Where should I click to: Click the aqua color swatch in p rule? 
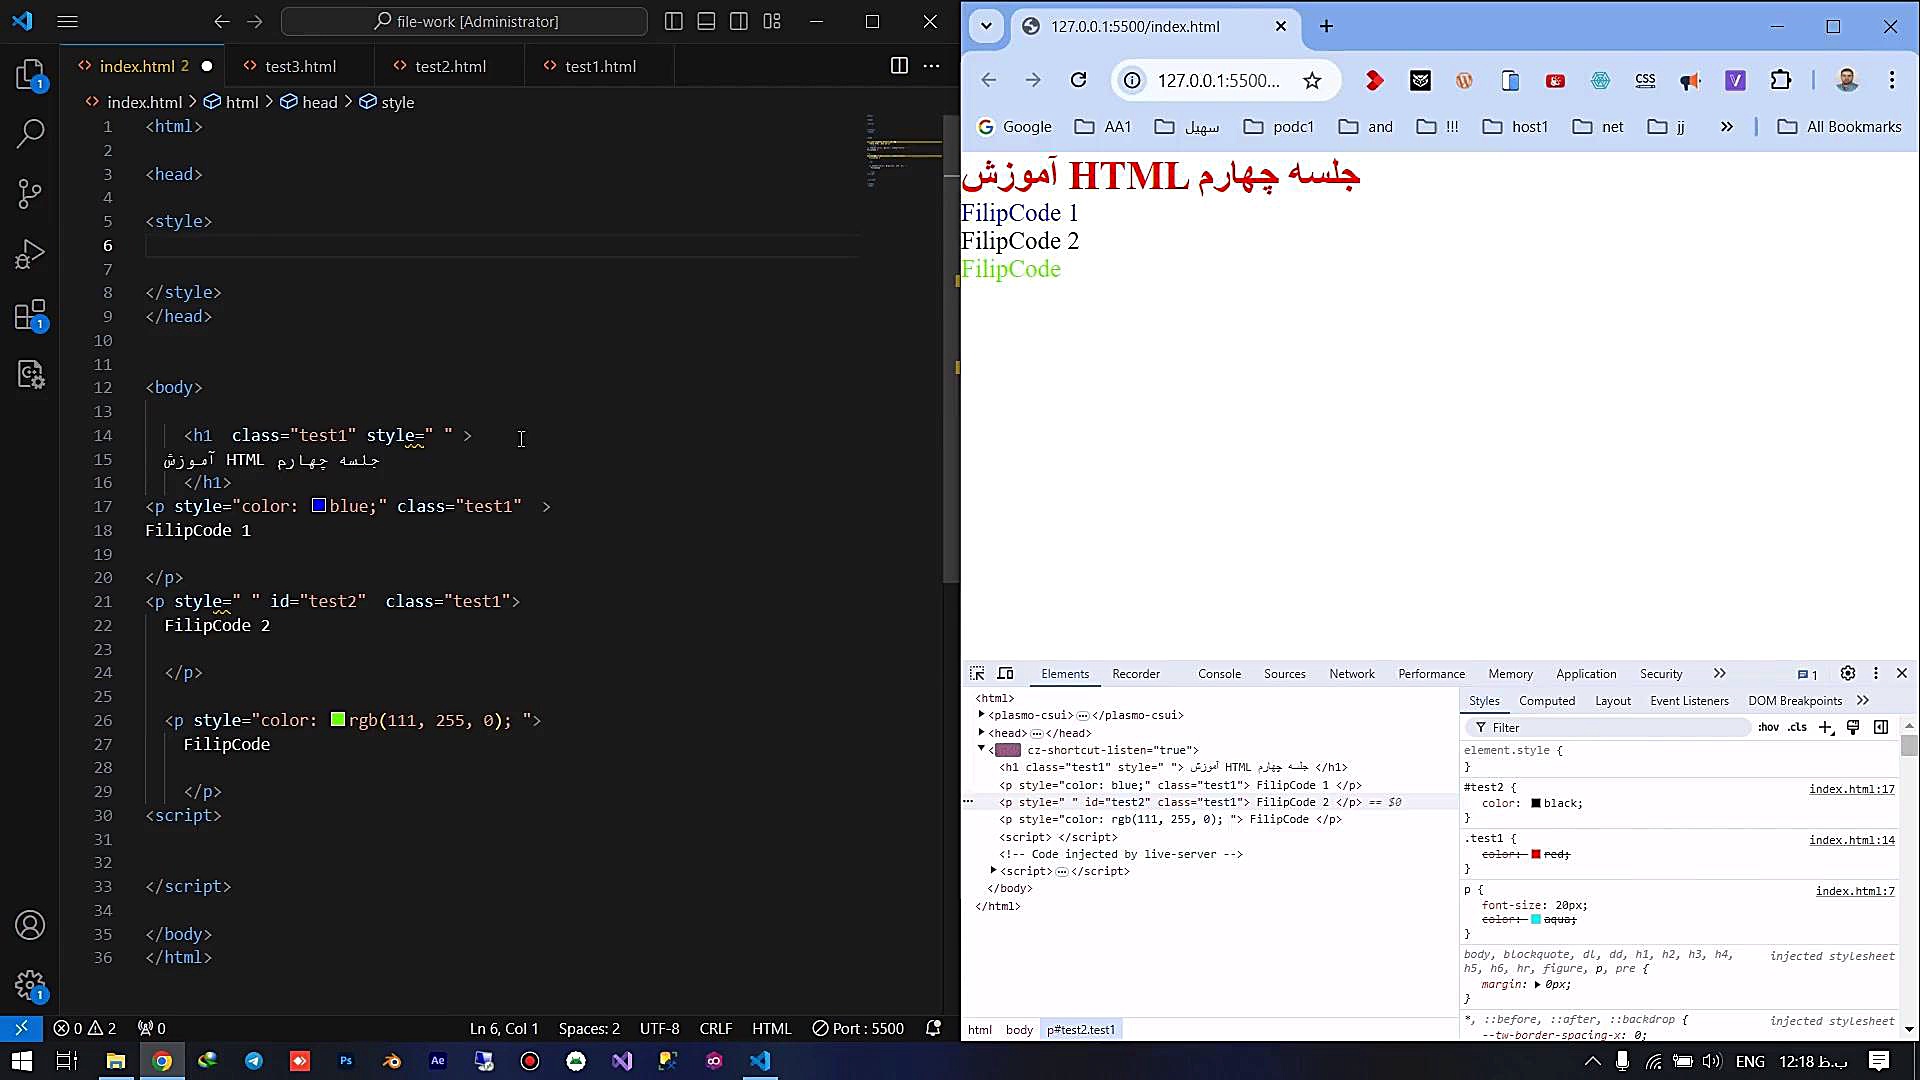pos(1536,920)
